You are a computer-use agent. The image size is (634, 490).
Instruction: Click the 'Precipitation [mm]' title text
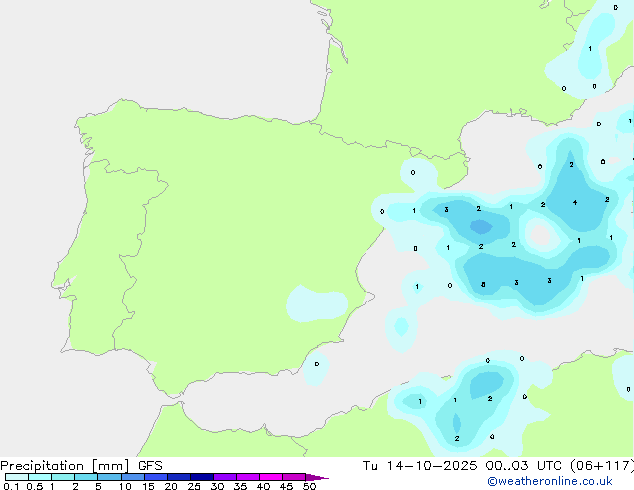click(x=65, y=466)
